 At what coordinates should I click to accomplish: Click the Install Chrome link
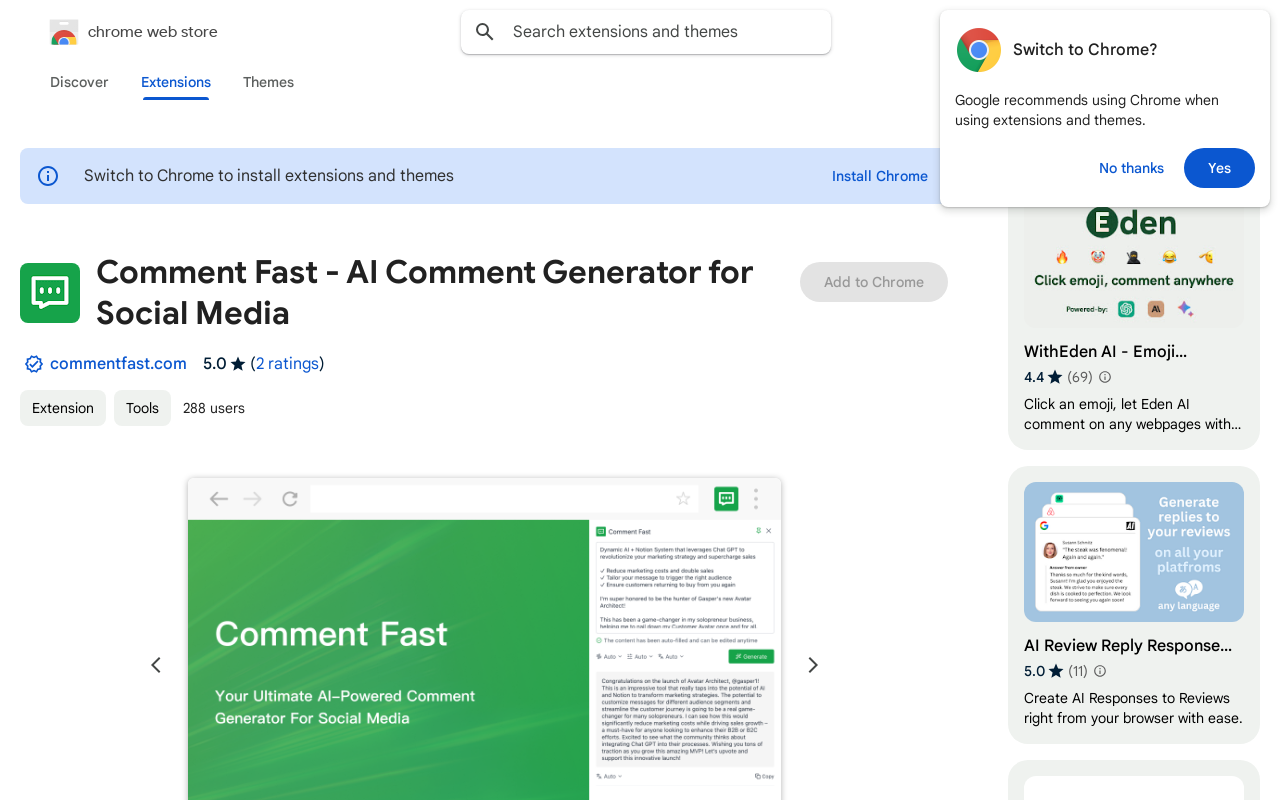(x=879, y=176)
